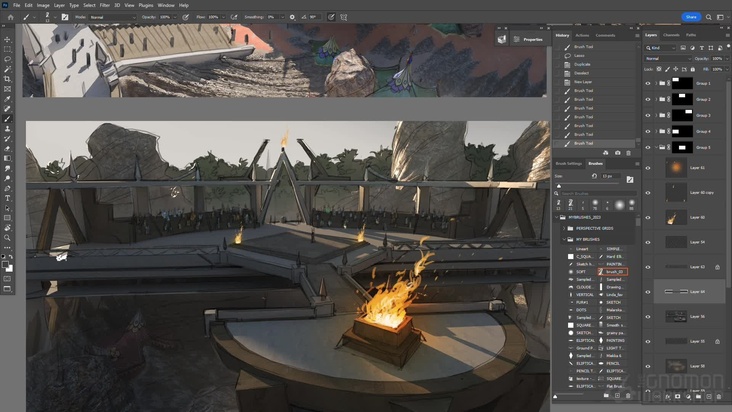Switch to the Brush Settings tab
The height and width of the screenshot is (412, 732).
(x=569, y=164)
